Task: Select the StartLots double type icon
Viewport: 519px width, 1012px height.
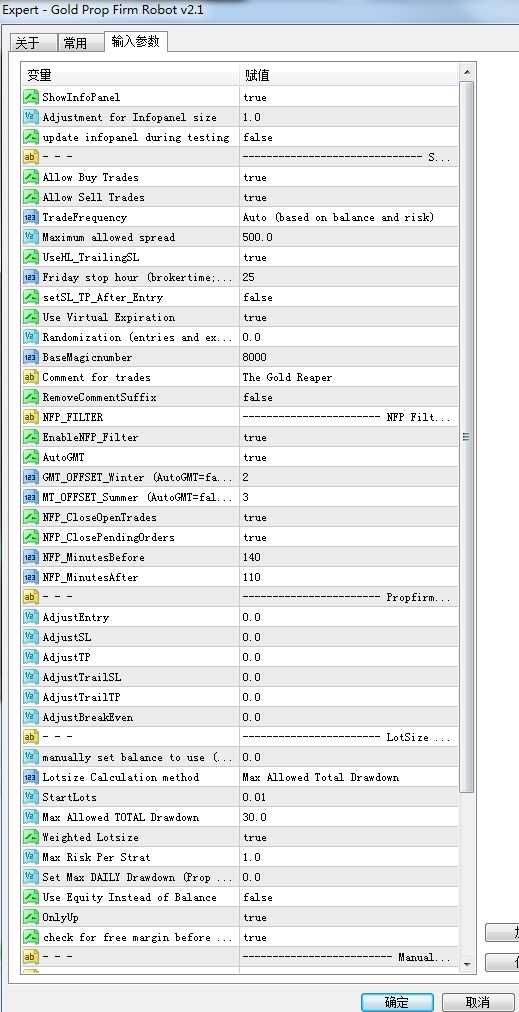Action: [x=31, y=798]
